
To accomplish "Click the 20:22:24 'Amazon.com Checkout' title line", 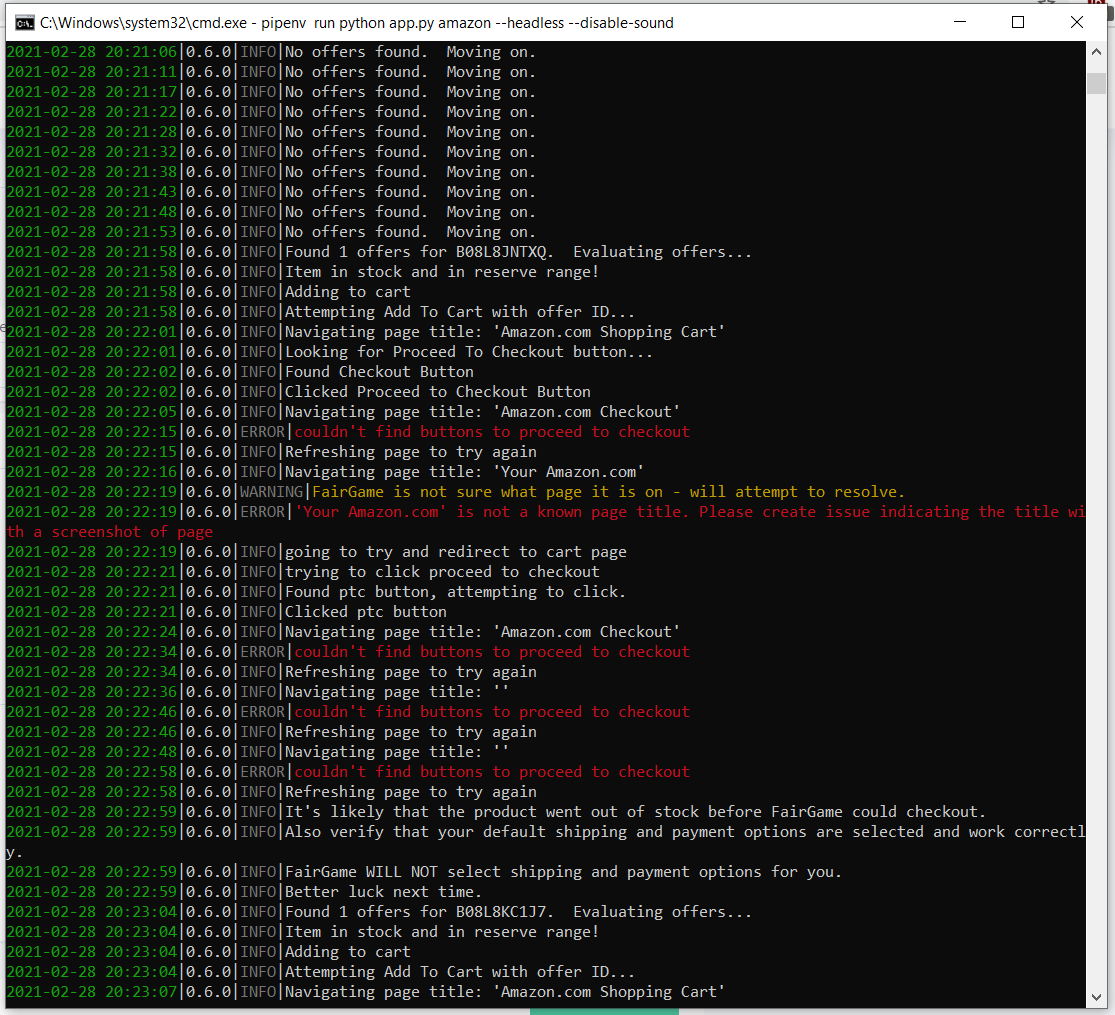I will click(343, 632).
